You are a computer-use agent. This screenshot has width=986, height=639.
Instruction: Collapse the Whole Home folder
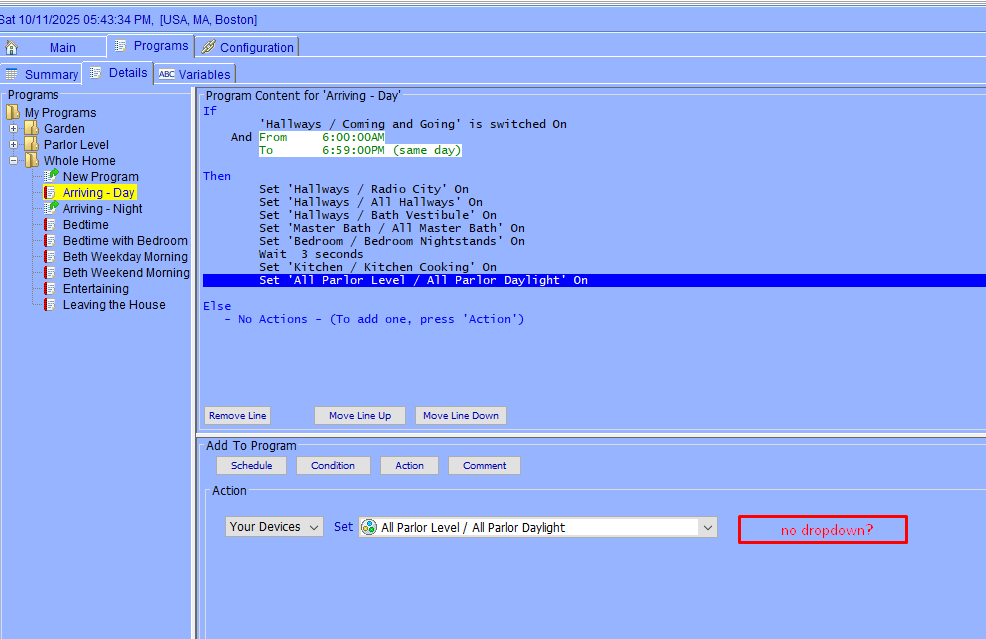[x=14, y=160]
